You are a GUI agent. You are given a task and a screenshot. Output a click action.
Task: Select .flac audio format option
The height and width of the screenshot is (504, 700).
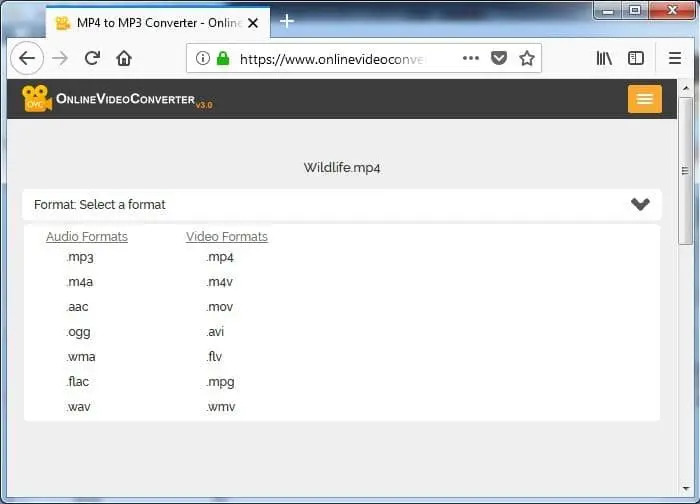coord(80,382)
